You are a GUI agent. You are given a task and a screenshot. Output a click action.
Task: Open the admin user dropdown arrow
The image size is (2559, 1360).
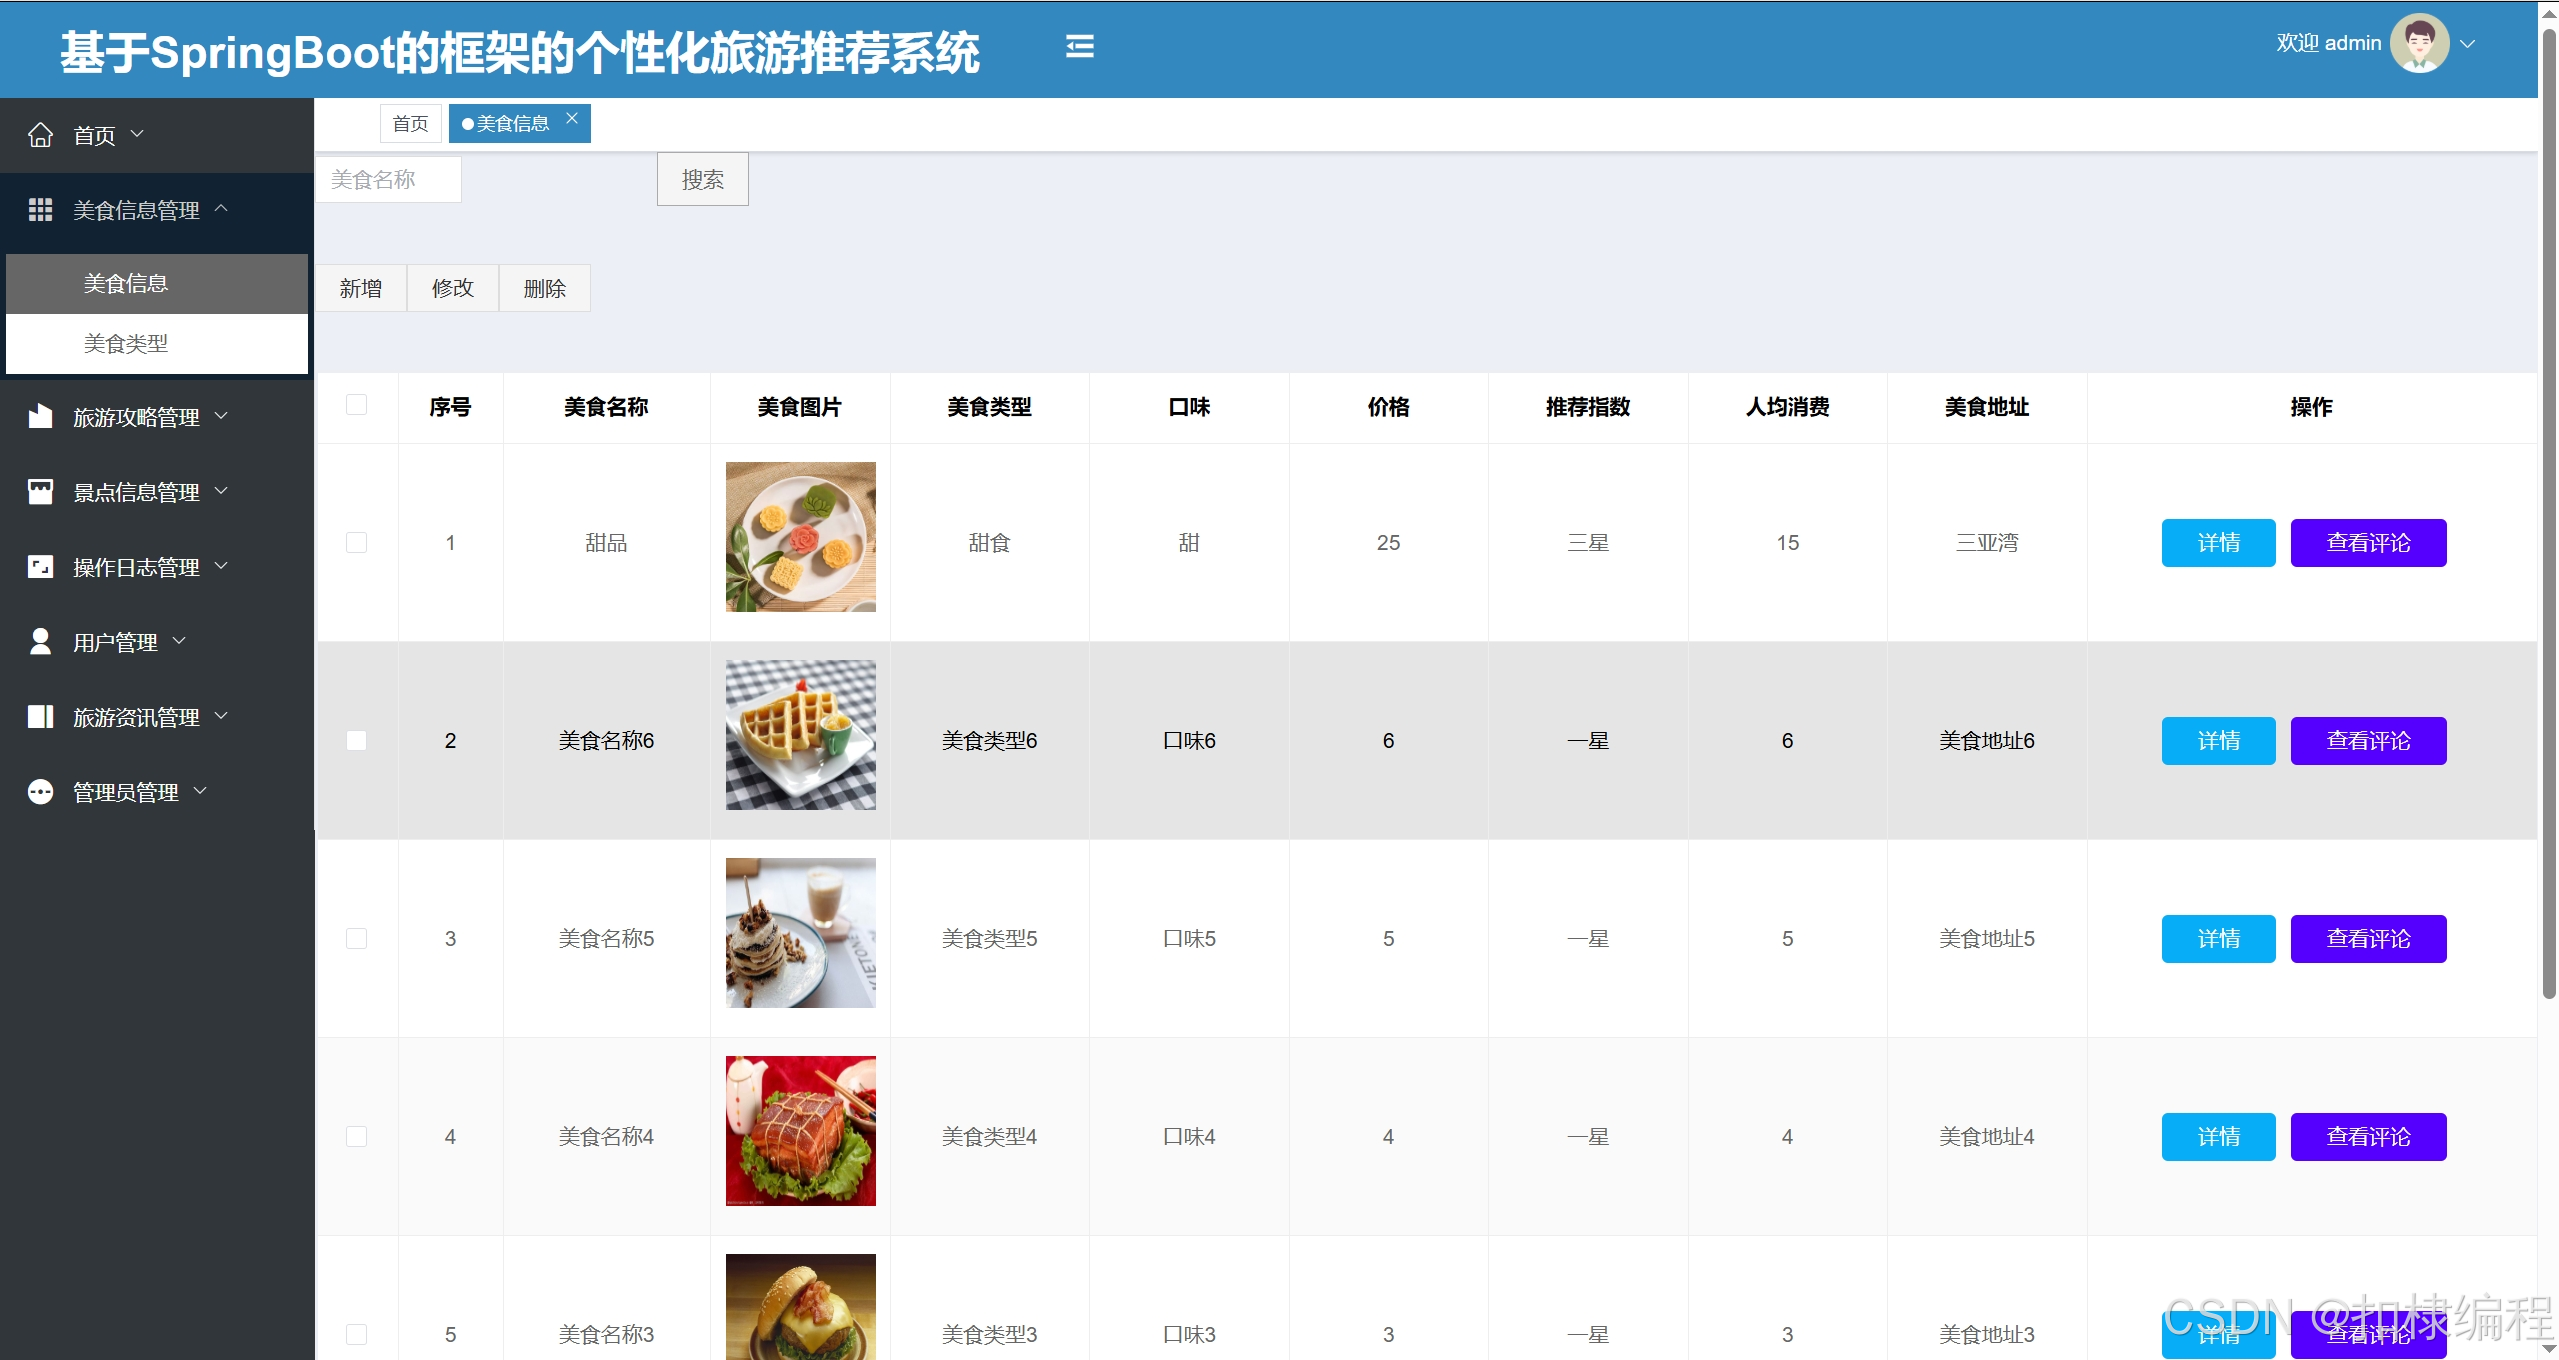click(x=2467, y=44)
